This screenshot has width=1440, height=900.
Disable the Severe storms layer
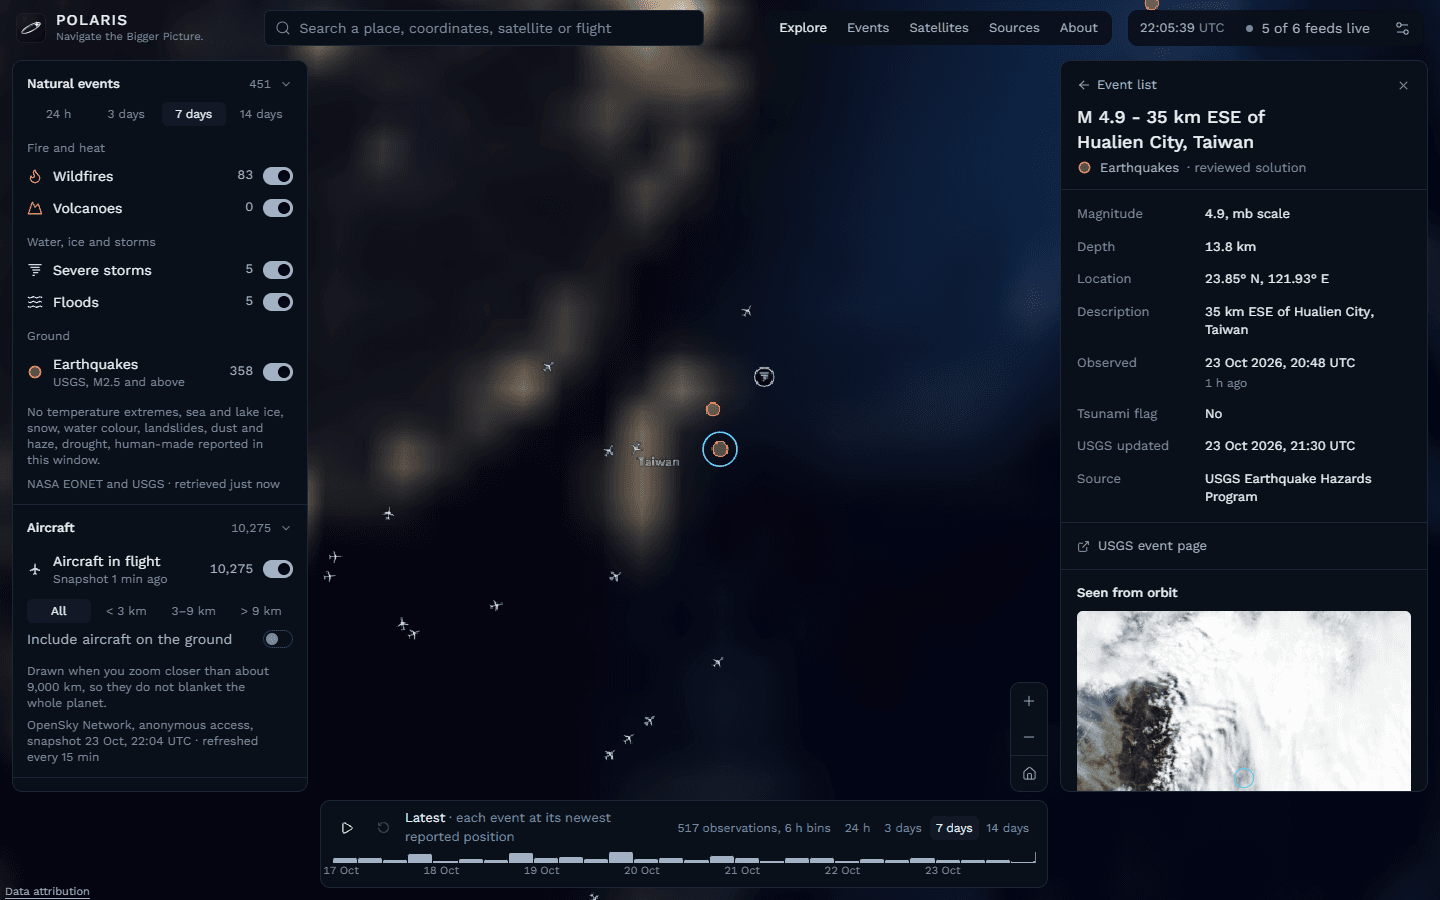coord(278,270)
